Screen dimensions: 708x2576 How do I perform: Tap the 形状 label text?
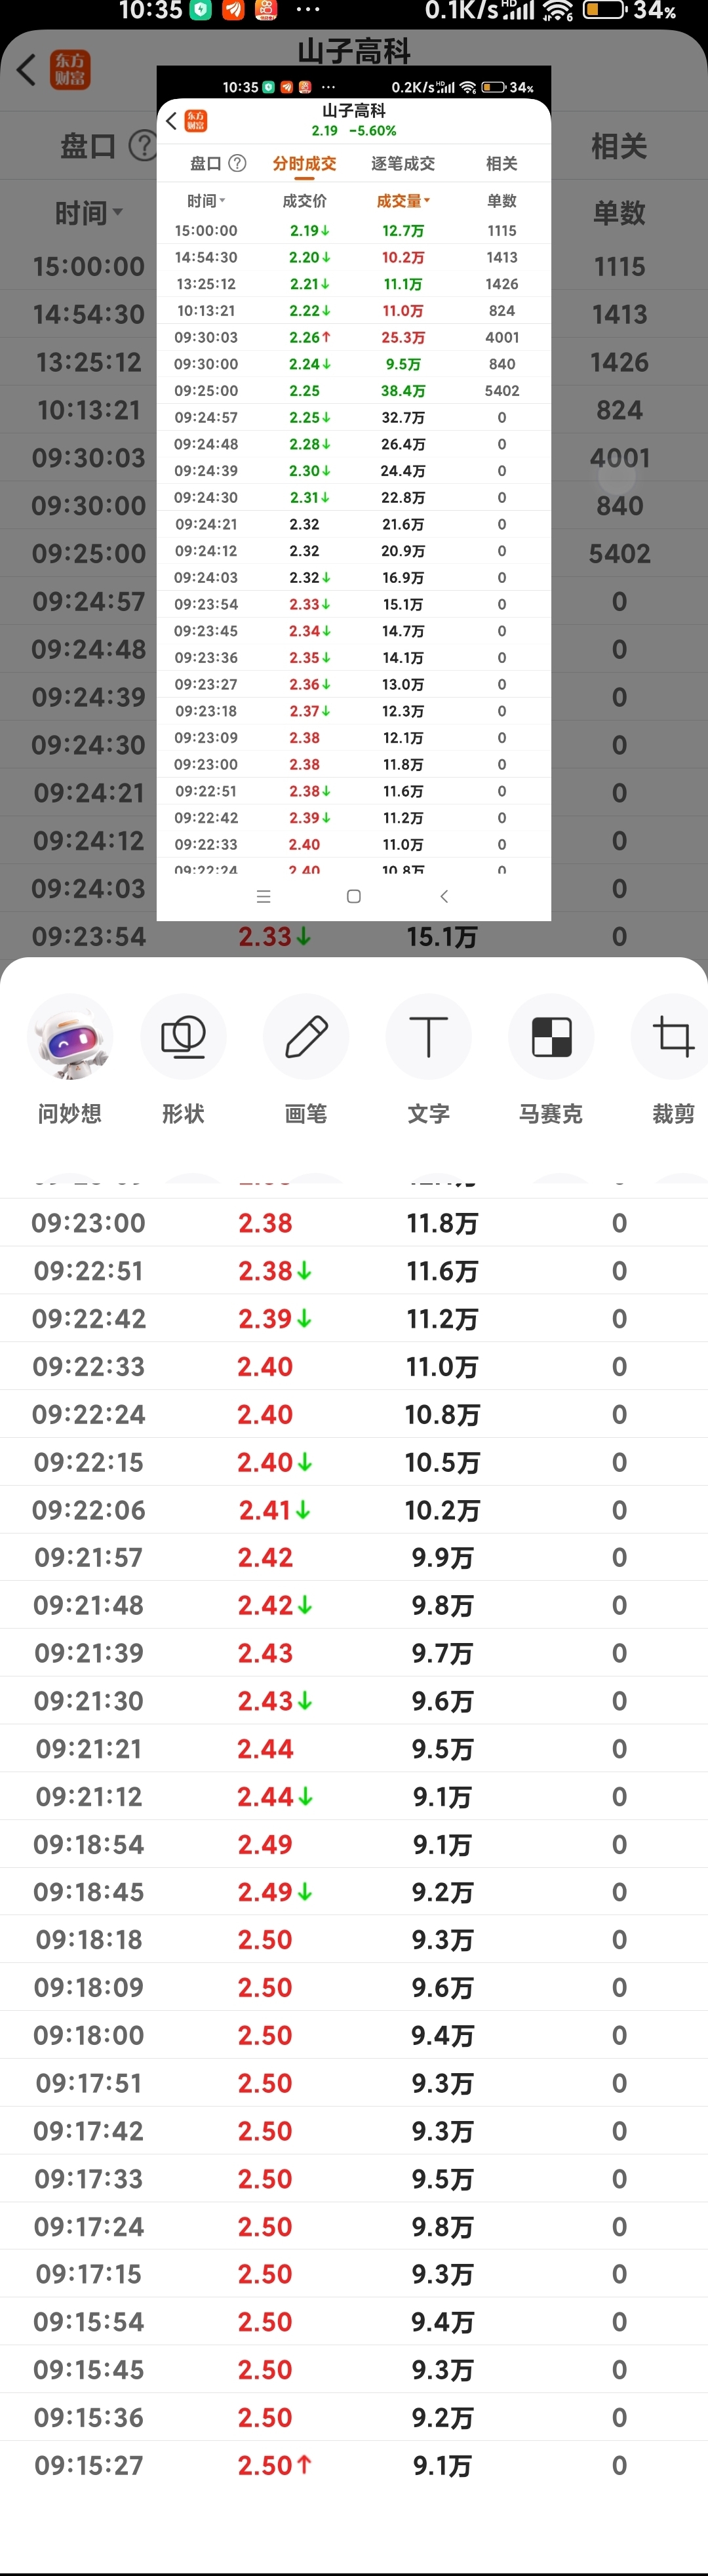point(183,1113)
